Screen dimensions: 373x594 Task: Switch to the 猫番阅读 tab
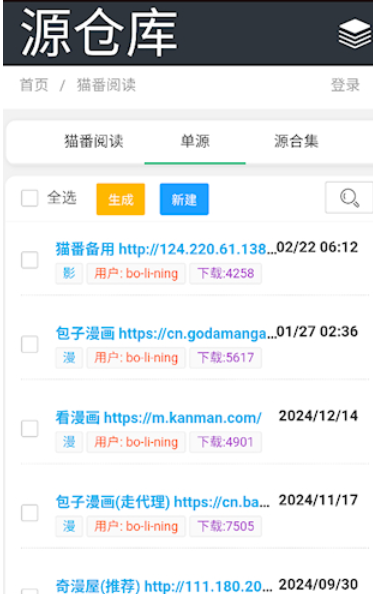click(x=94, y=142)
